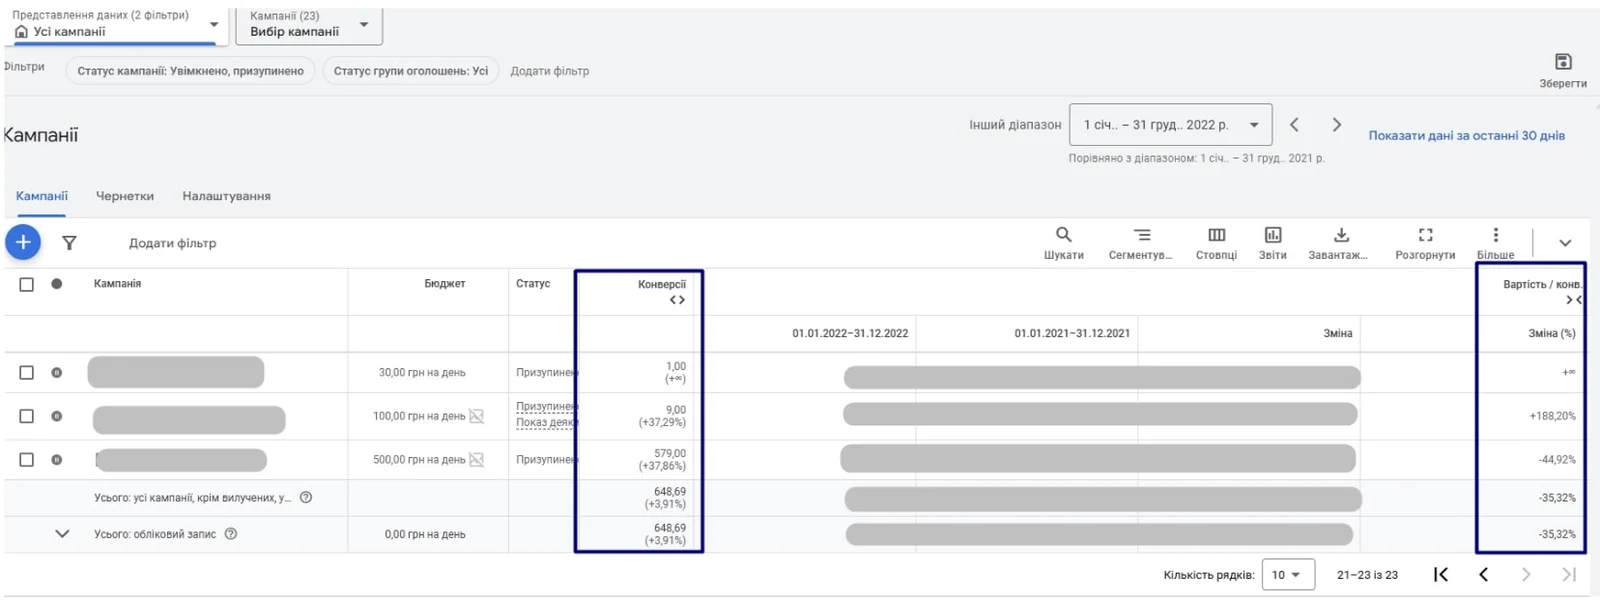Click status dot in table header

click(x=57, y=284)
